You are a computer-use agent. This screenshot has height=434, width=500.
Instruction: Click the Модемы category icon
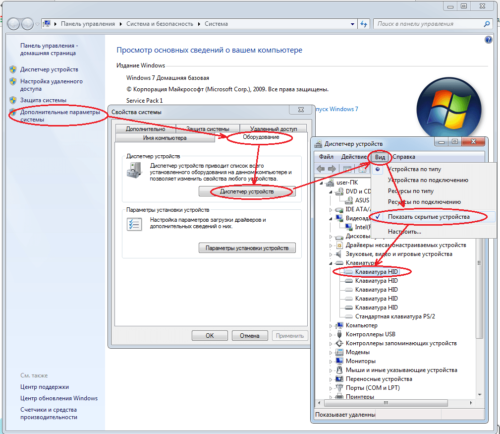coord(339,352)
